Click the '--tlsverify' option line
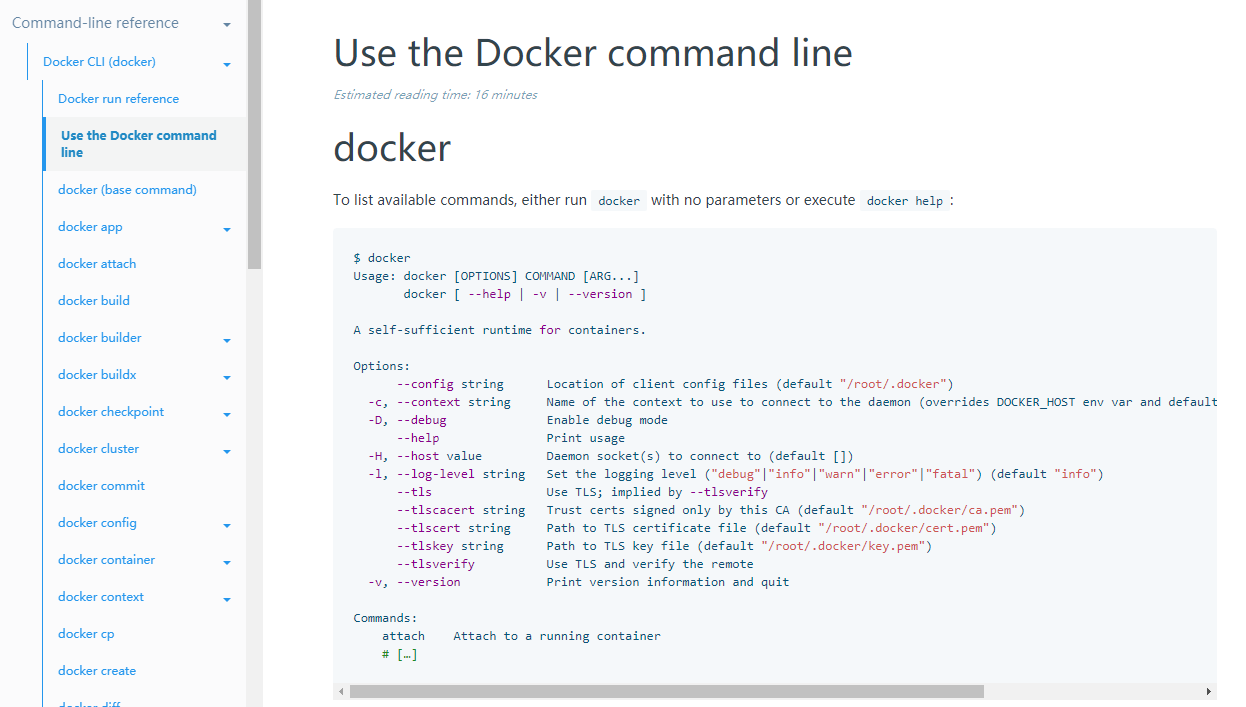Image resolution: width=1246 pixels, height=707 pixels. (x=575, y=564)
